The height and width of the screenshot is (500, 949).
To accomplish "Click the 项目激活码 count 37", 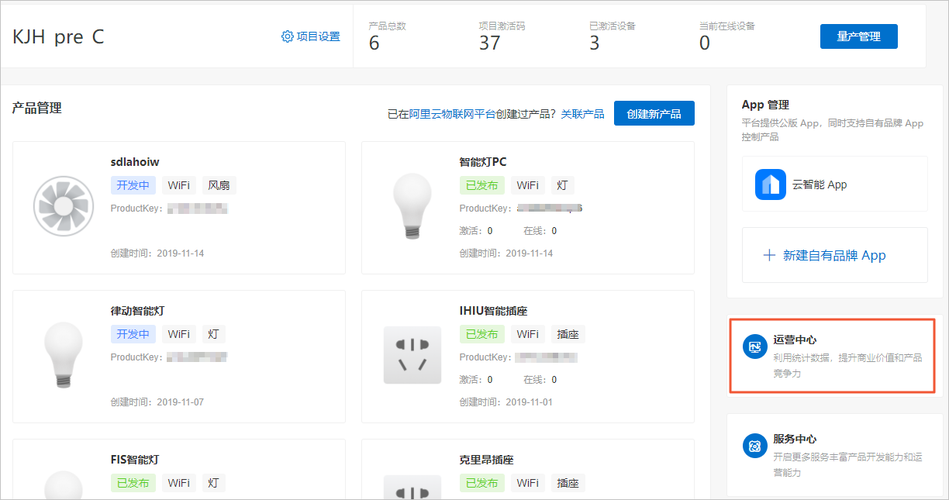I will (489, 43).
